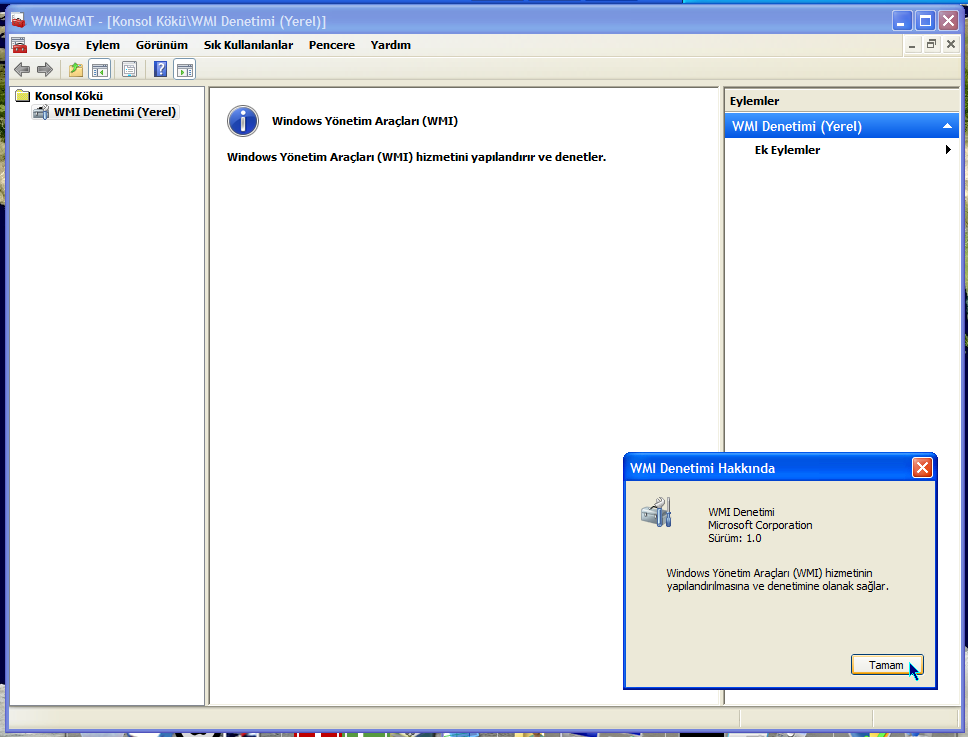Toggle the action pane toolbar icon
968x737 pixels.
[x=185, y=70]
